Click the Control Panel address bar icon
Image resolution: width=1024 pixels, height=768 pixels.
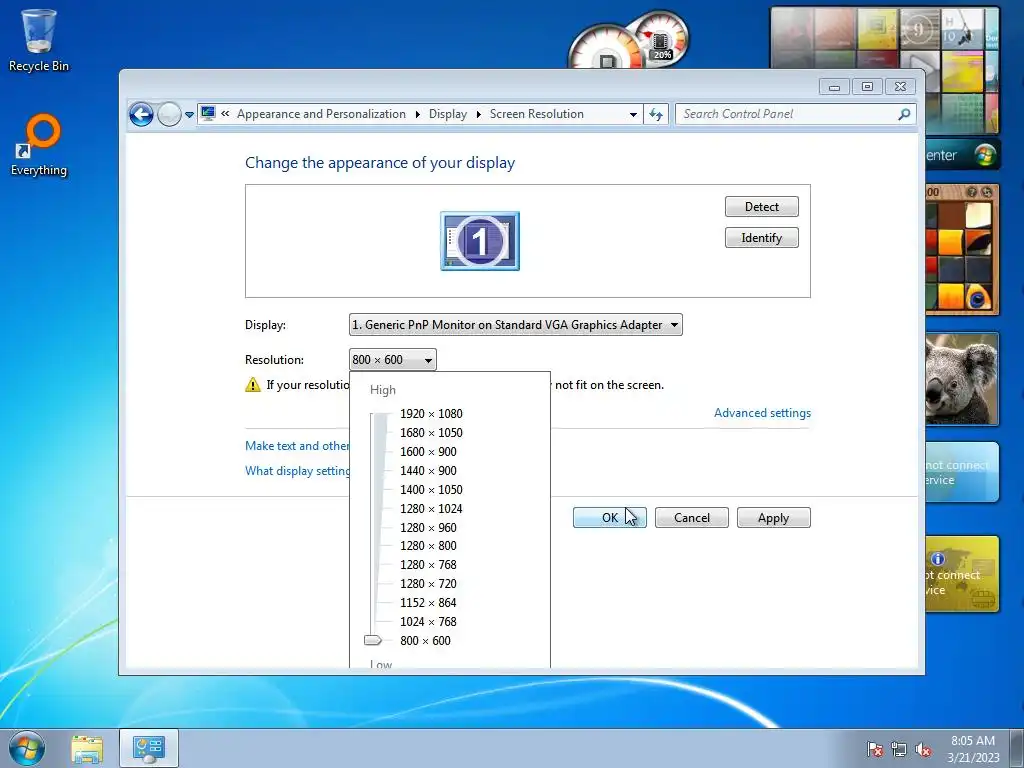tap(208, 114)
